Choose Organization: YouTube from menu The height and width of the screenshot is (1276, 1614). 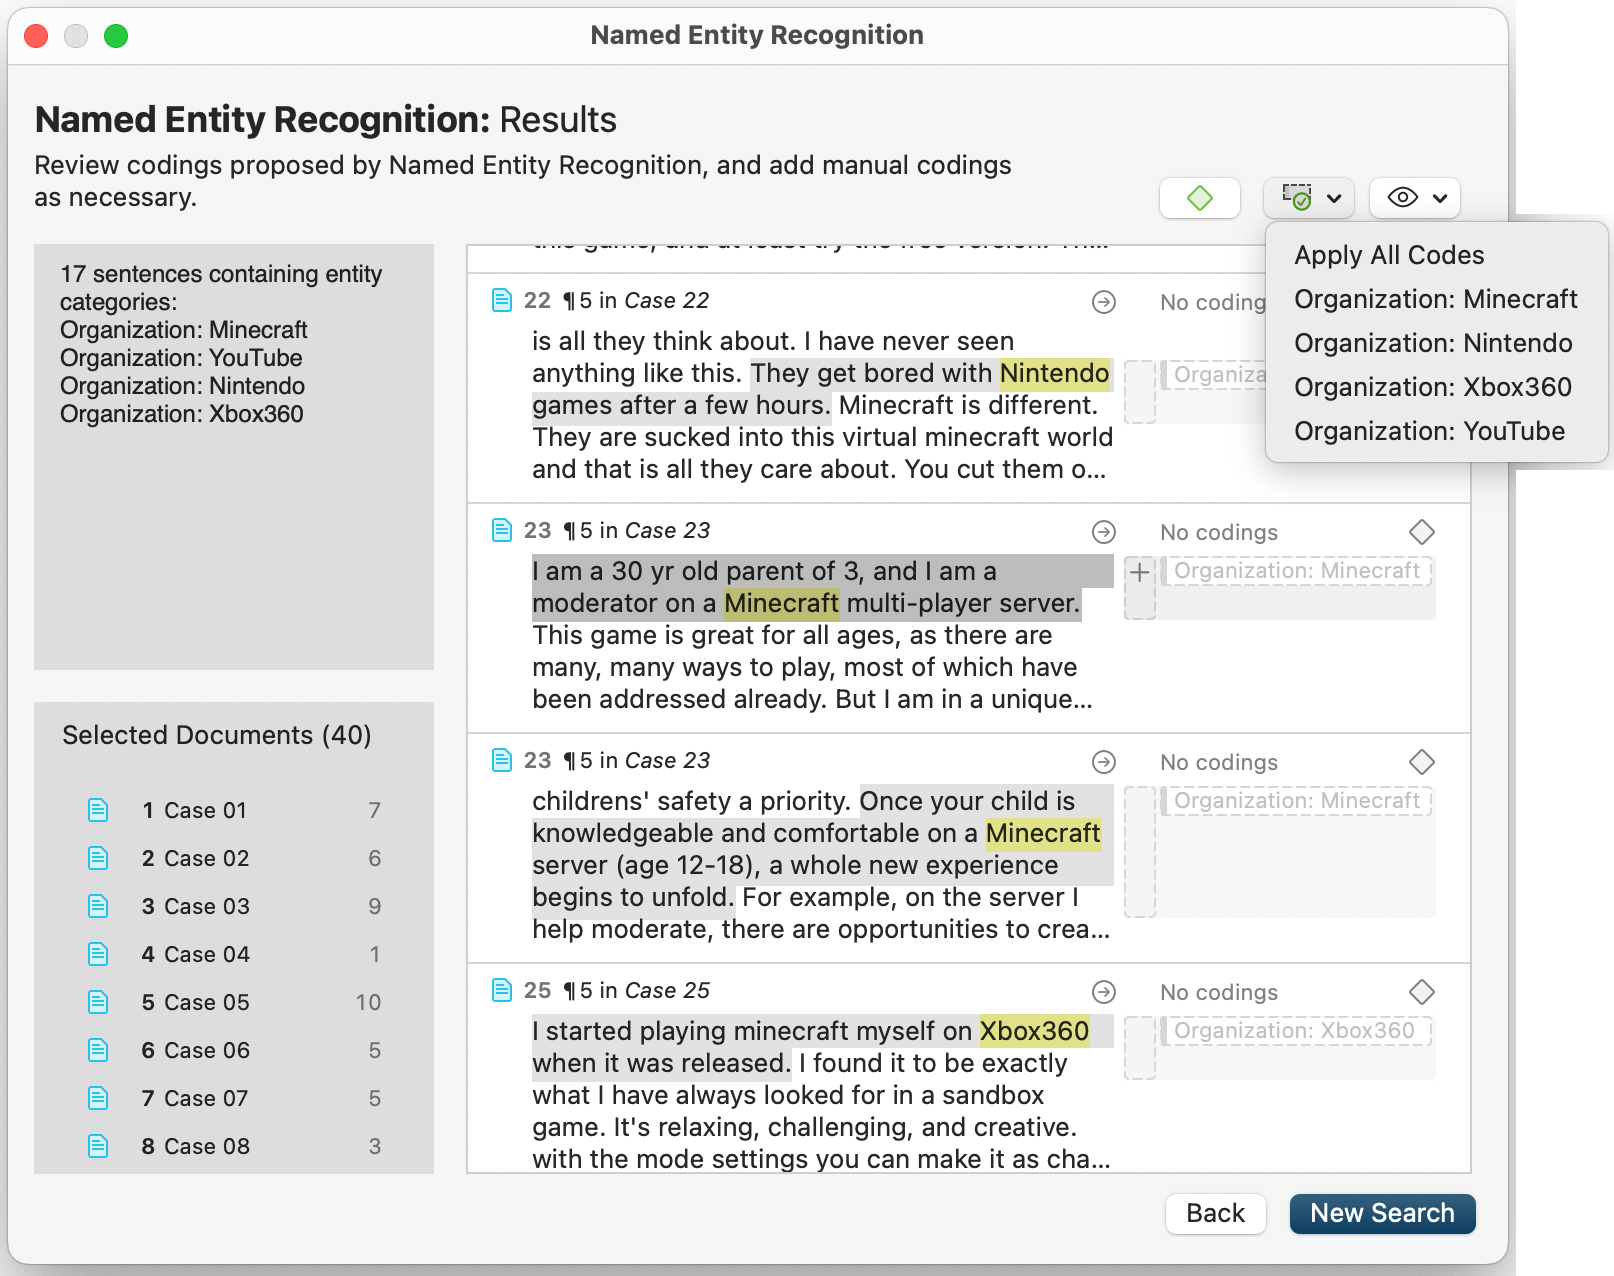pyautogui.click(x=1429, y=431)
